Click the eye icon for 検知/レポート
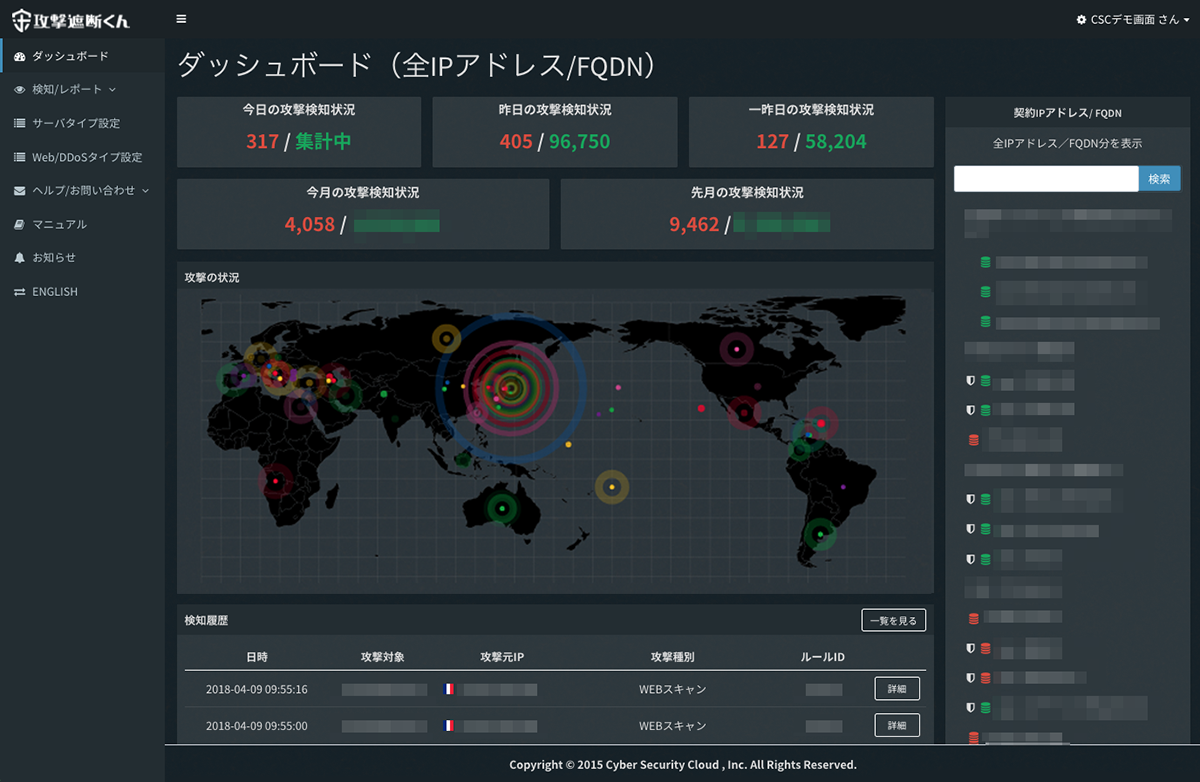 coord(20,89)
